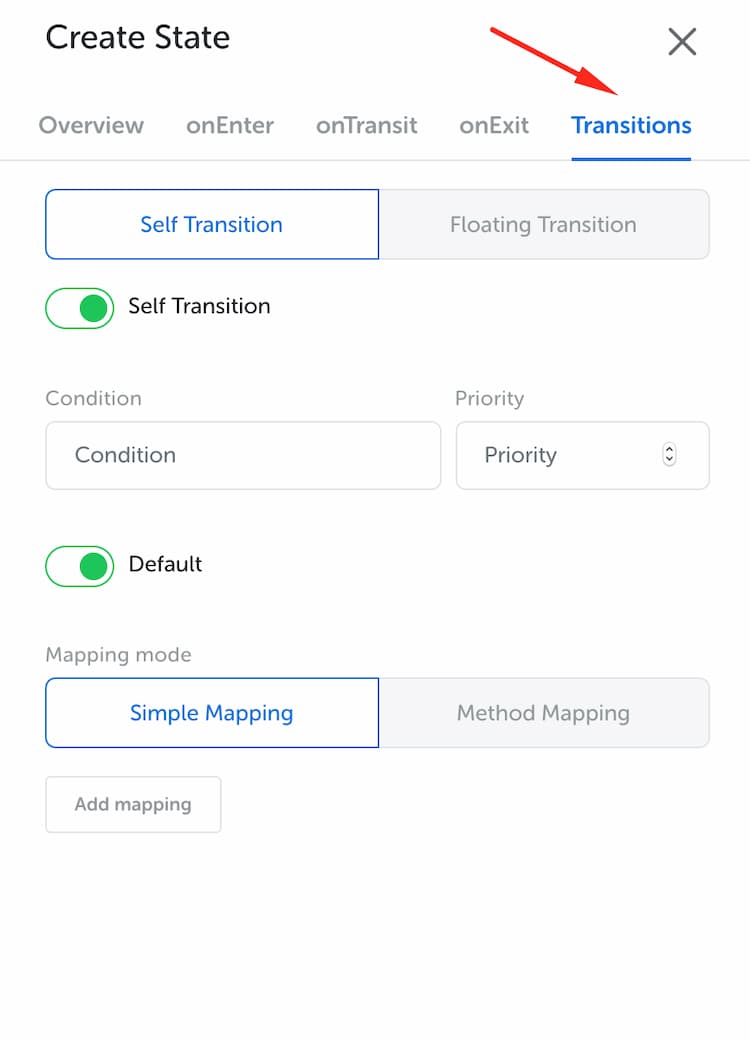This screenshot has height=1041, width=750.
Task: Click the Priority field stepper arrows
Action: point(669,455)
